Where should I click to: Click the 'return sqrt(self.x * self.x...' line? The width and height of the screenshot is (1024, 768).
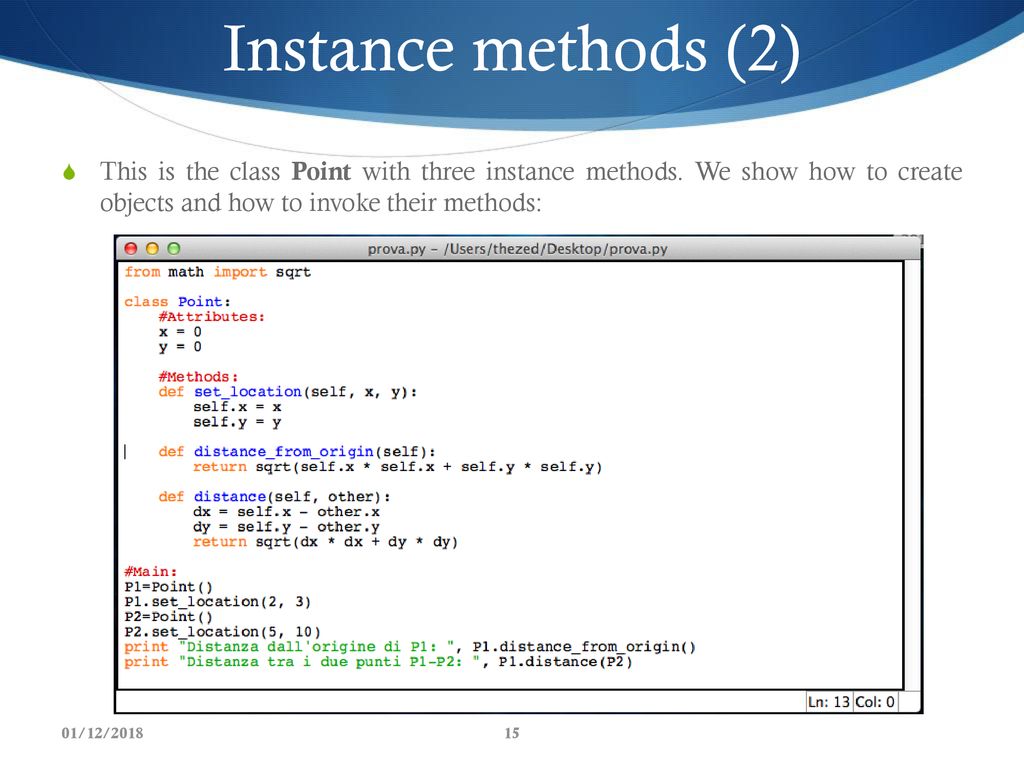click(x=397, y=467)
